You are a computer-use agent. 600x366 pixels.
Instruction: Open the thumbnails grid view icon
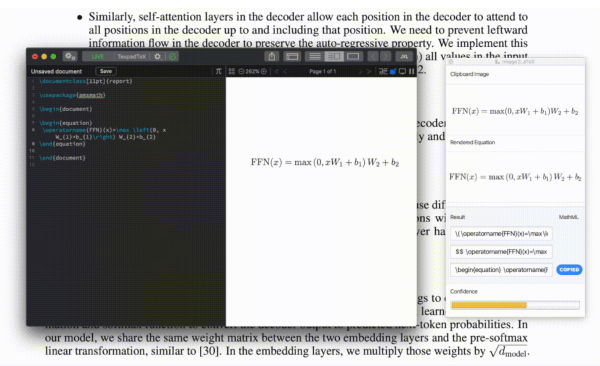pyautogui.click(x=232, y=71)
